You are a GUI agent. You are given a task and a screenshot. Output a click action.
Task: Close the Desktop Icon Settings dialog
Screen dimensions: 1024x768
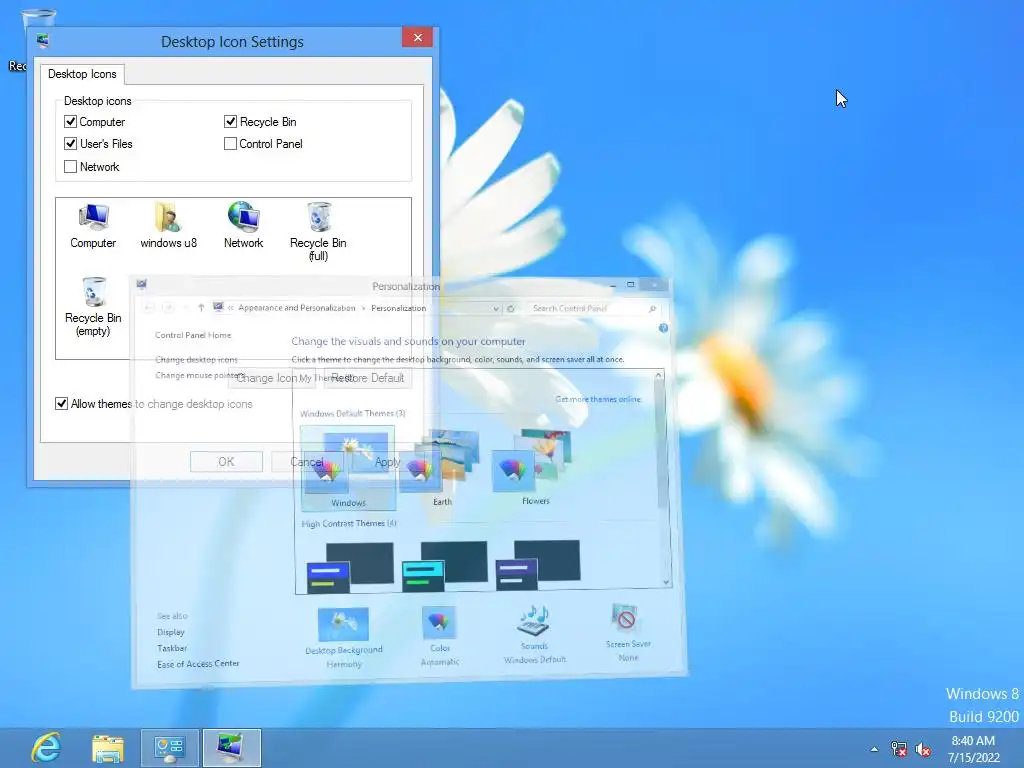(x=417, y=37)
